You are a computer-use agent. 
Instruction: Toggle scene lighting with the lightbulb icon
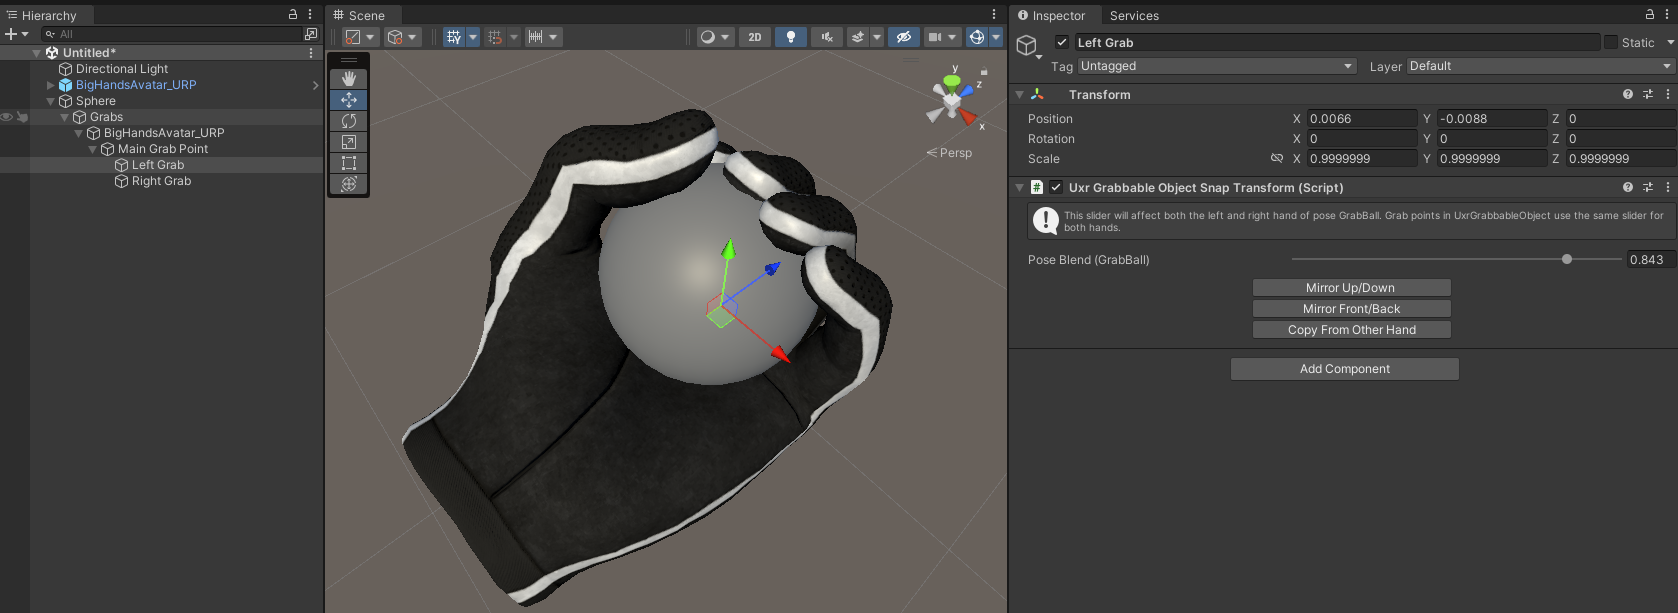791,37
